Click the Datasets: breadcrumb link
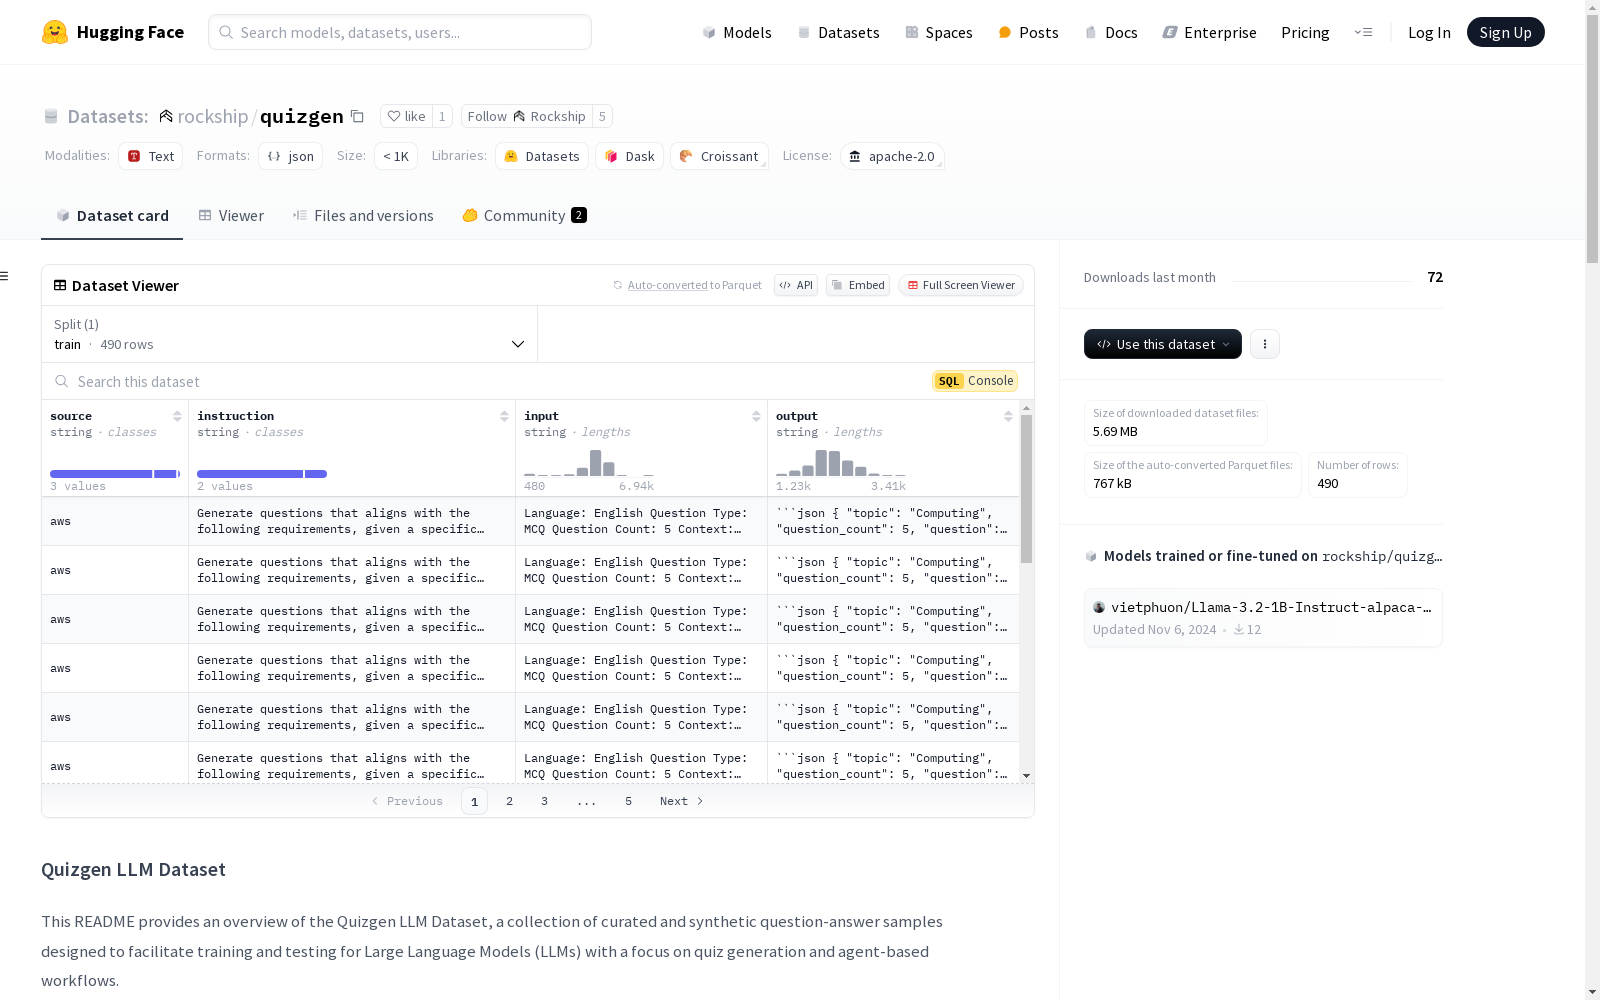Image resolution: width=1600 pixels, height=1000 pixels. pyautogui.click(x=107, y=116)
